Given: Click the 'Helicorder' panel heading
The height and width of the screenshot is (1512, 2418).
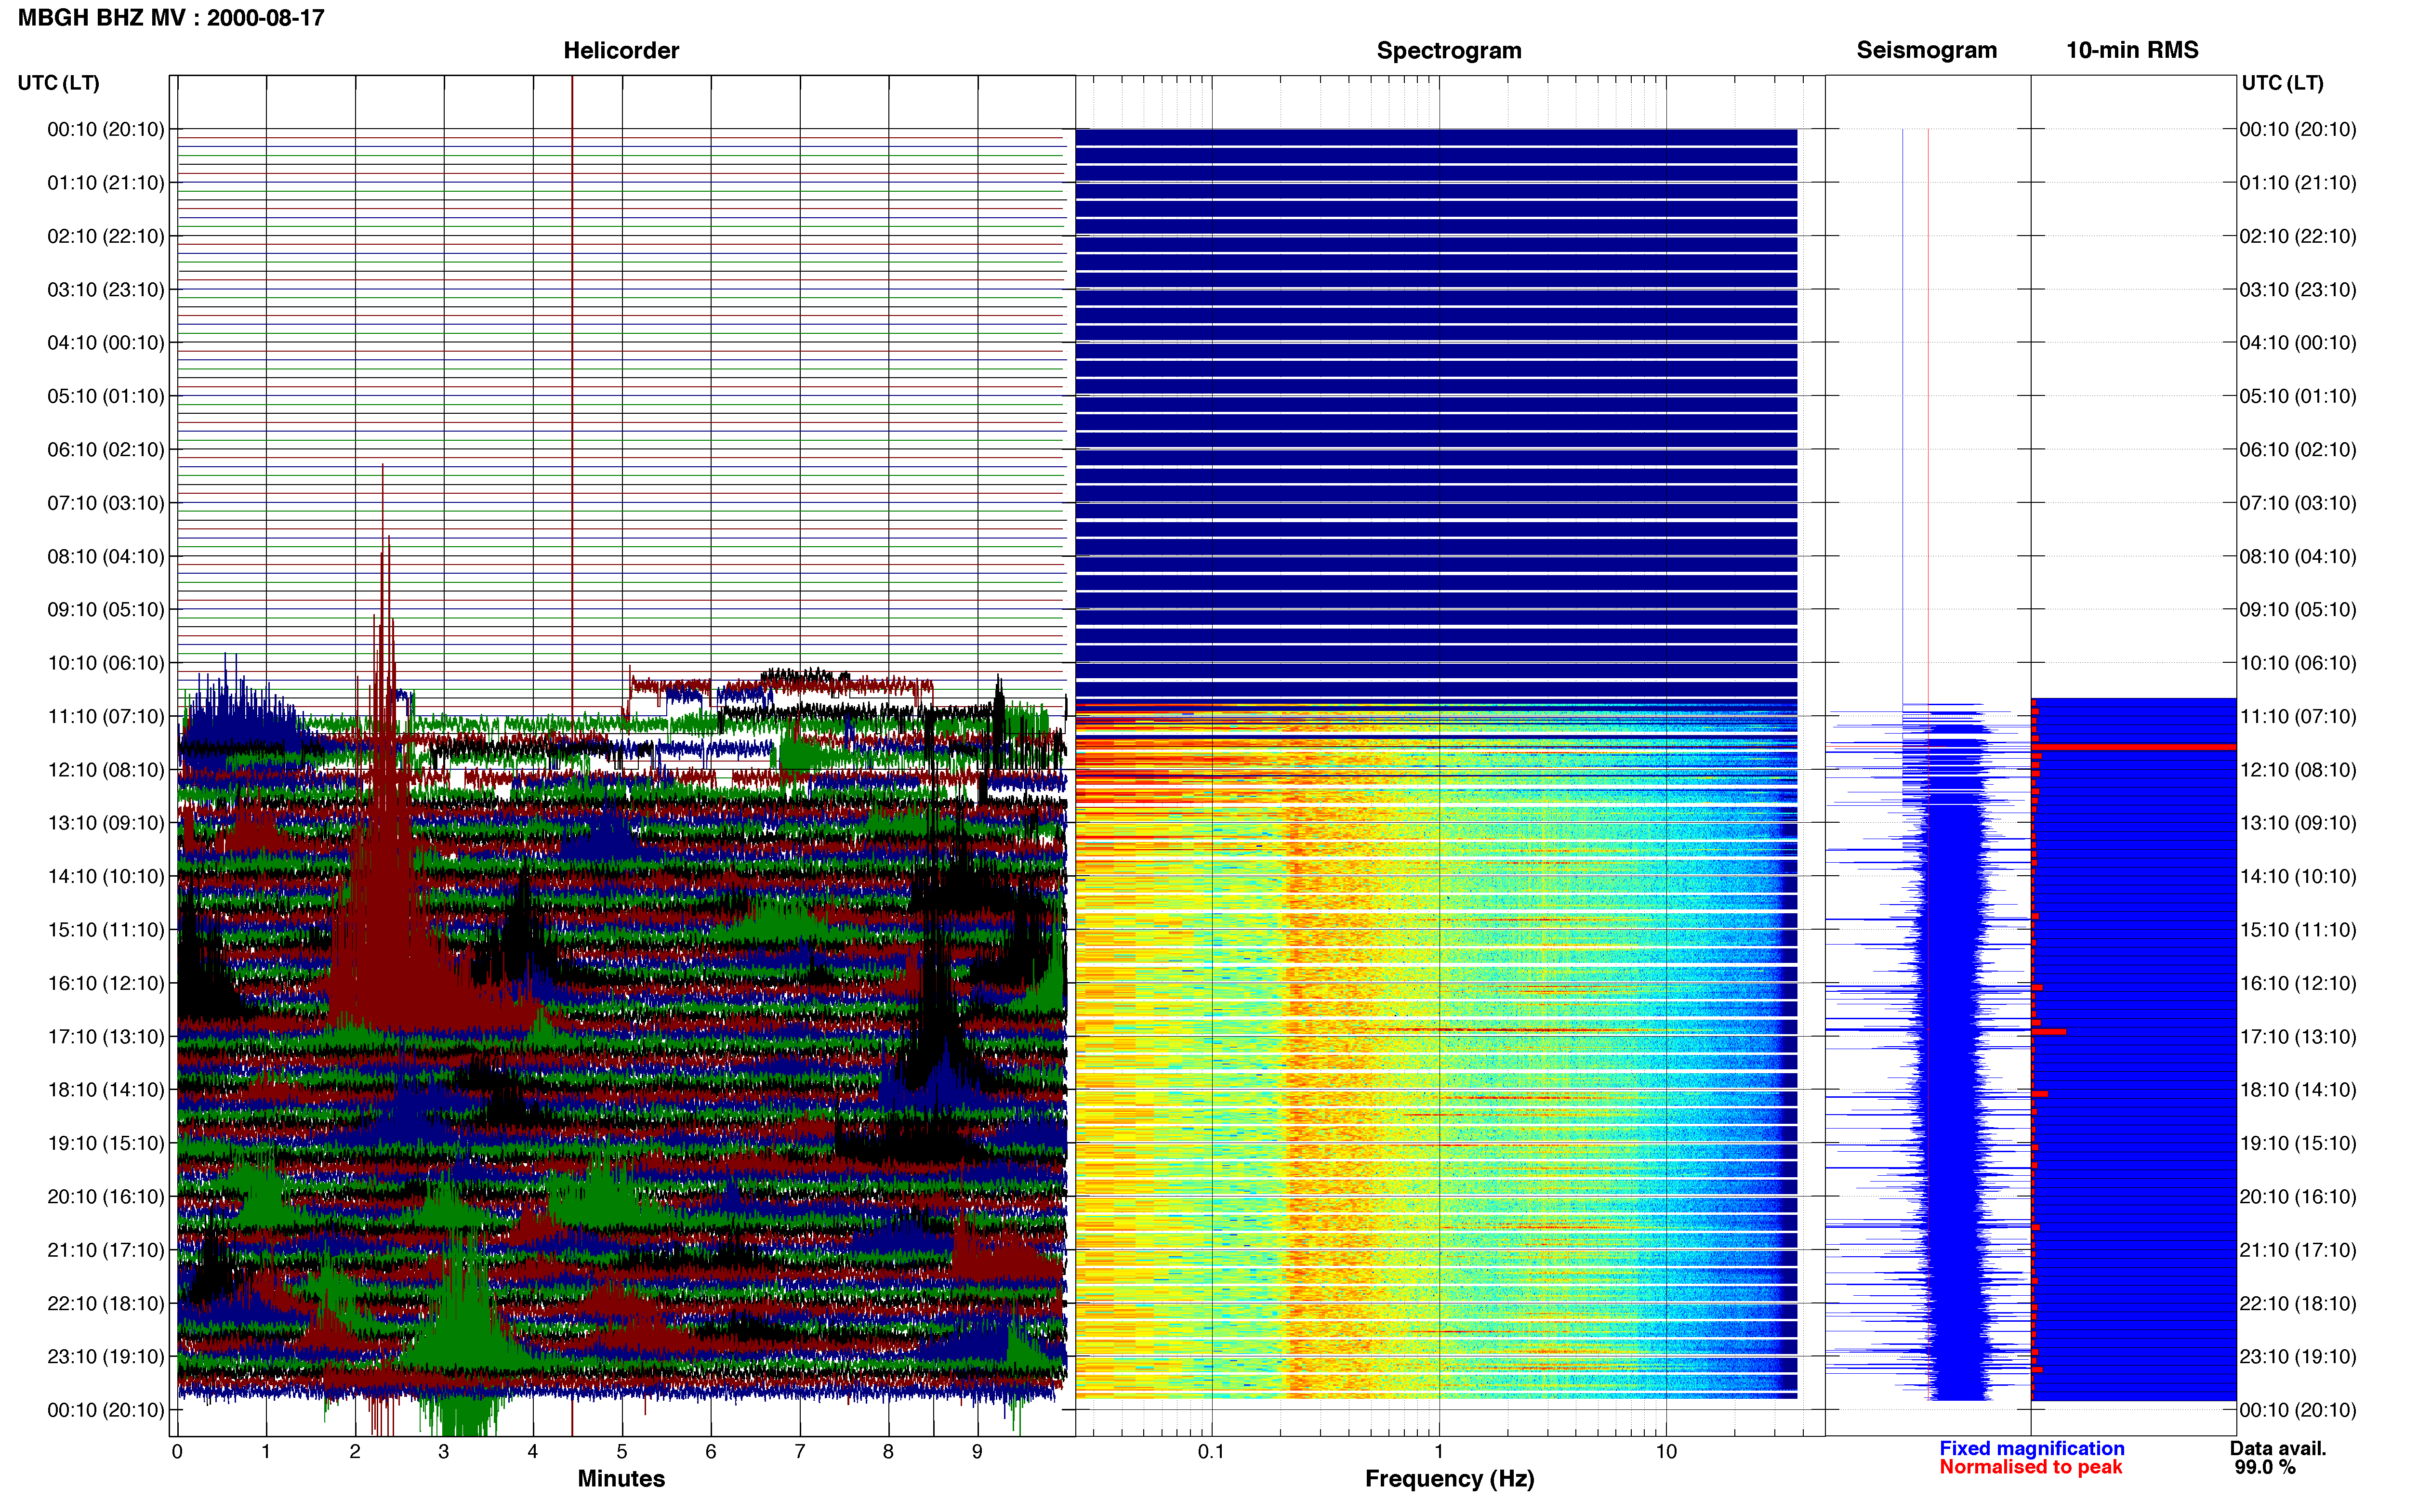Looking at the screenshot, I should (x=621, y=50).
